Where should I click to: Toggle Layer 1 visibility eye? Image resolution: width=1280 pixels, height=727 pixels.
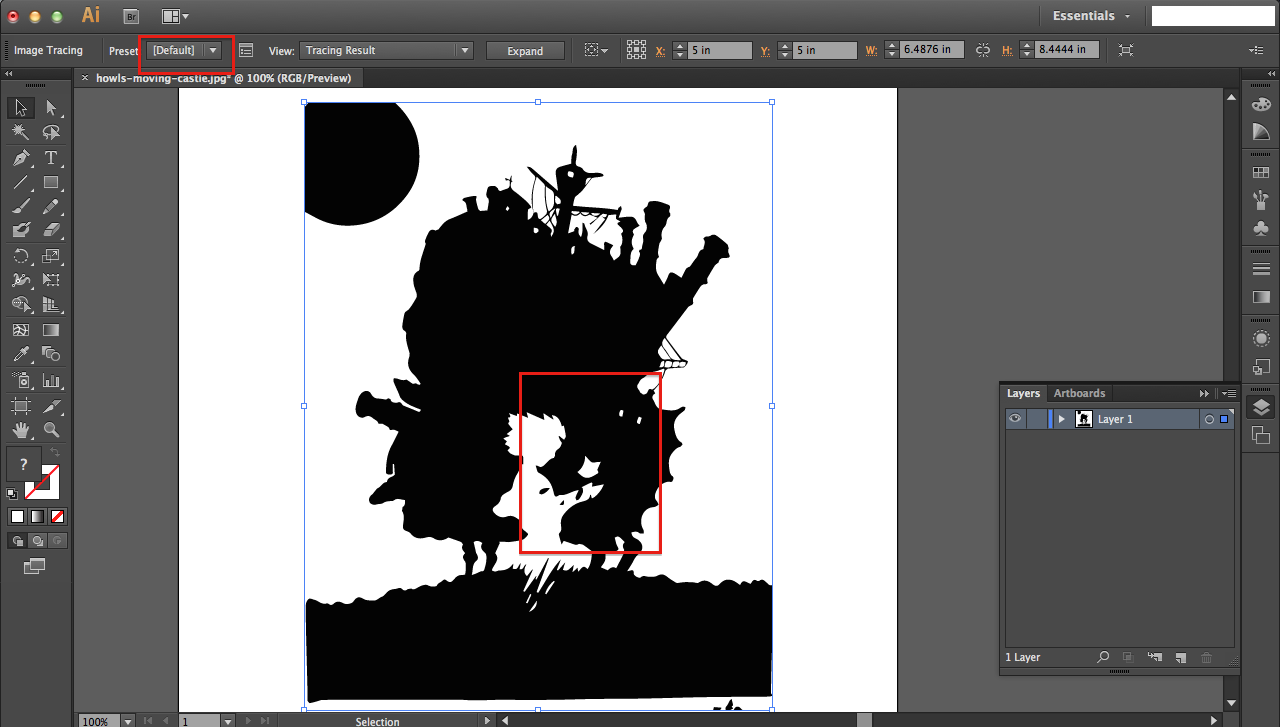tap(1015, 419)
